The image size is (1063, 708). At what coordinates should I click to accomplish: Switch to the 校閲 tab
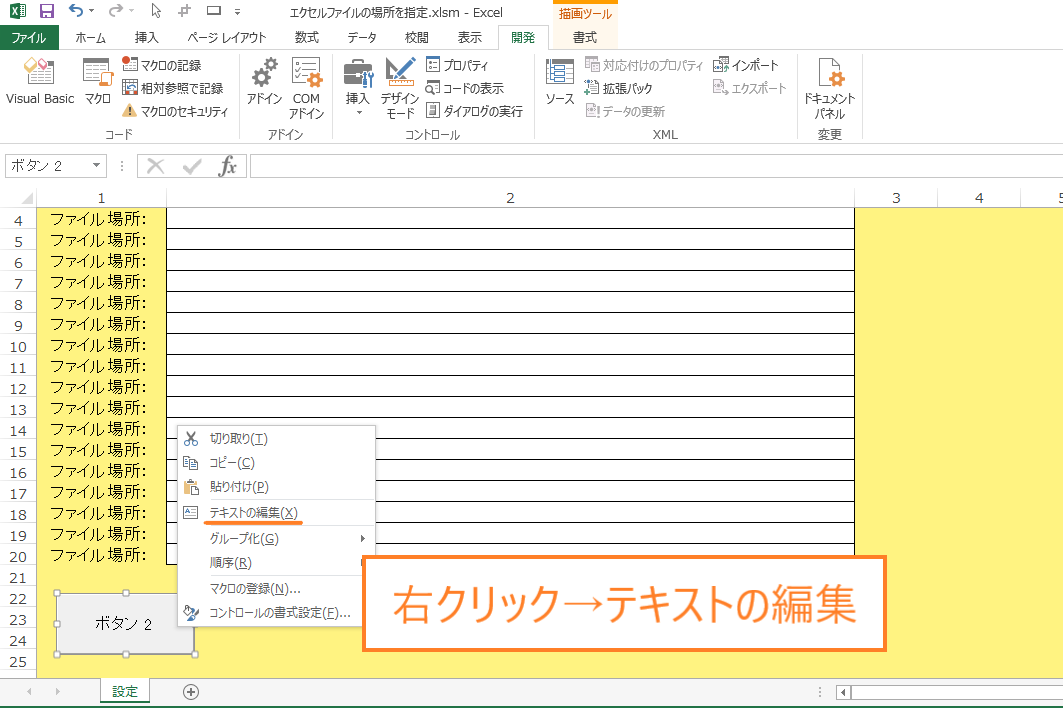(x=416, y=37)
